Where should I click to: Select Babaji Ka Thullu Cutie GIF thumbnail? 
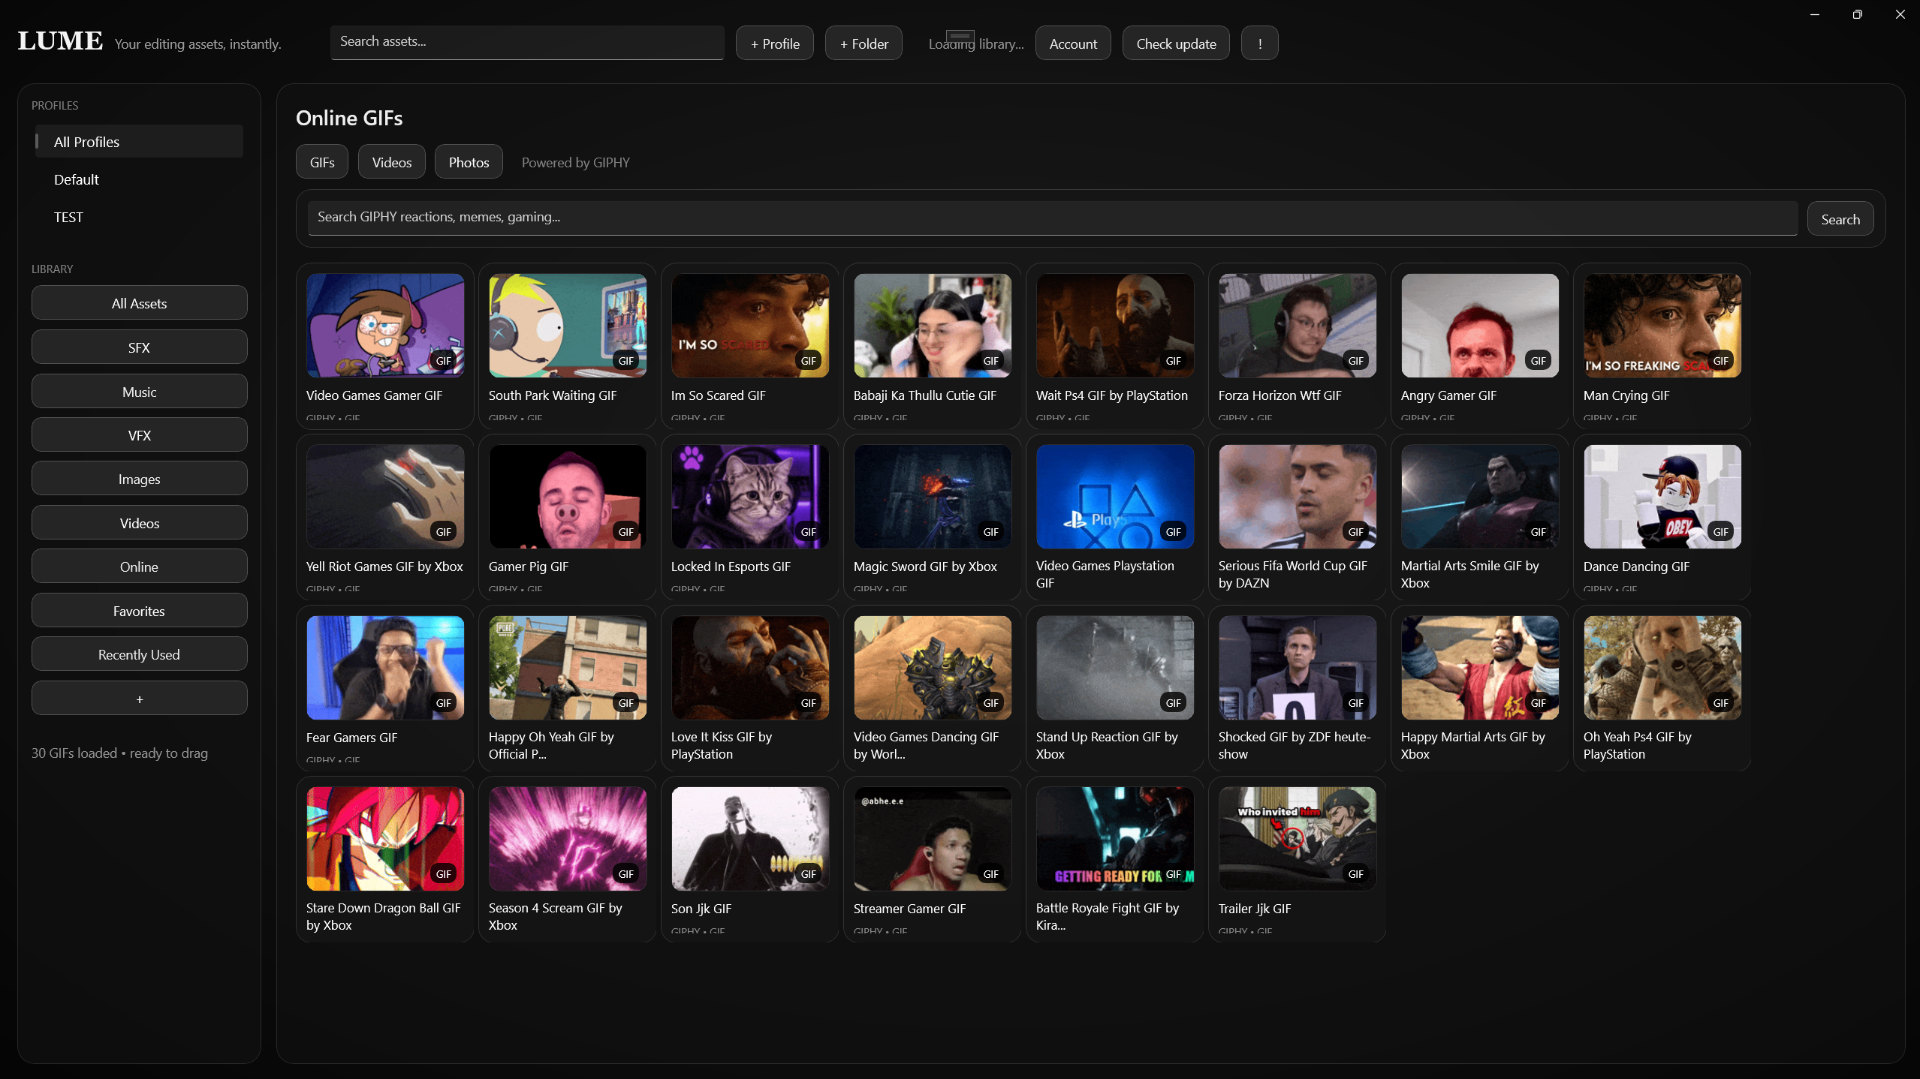932,326
